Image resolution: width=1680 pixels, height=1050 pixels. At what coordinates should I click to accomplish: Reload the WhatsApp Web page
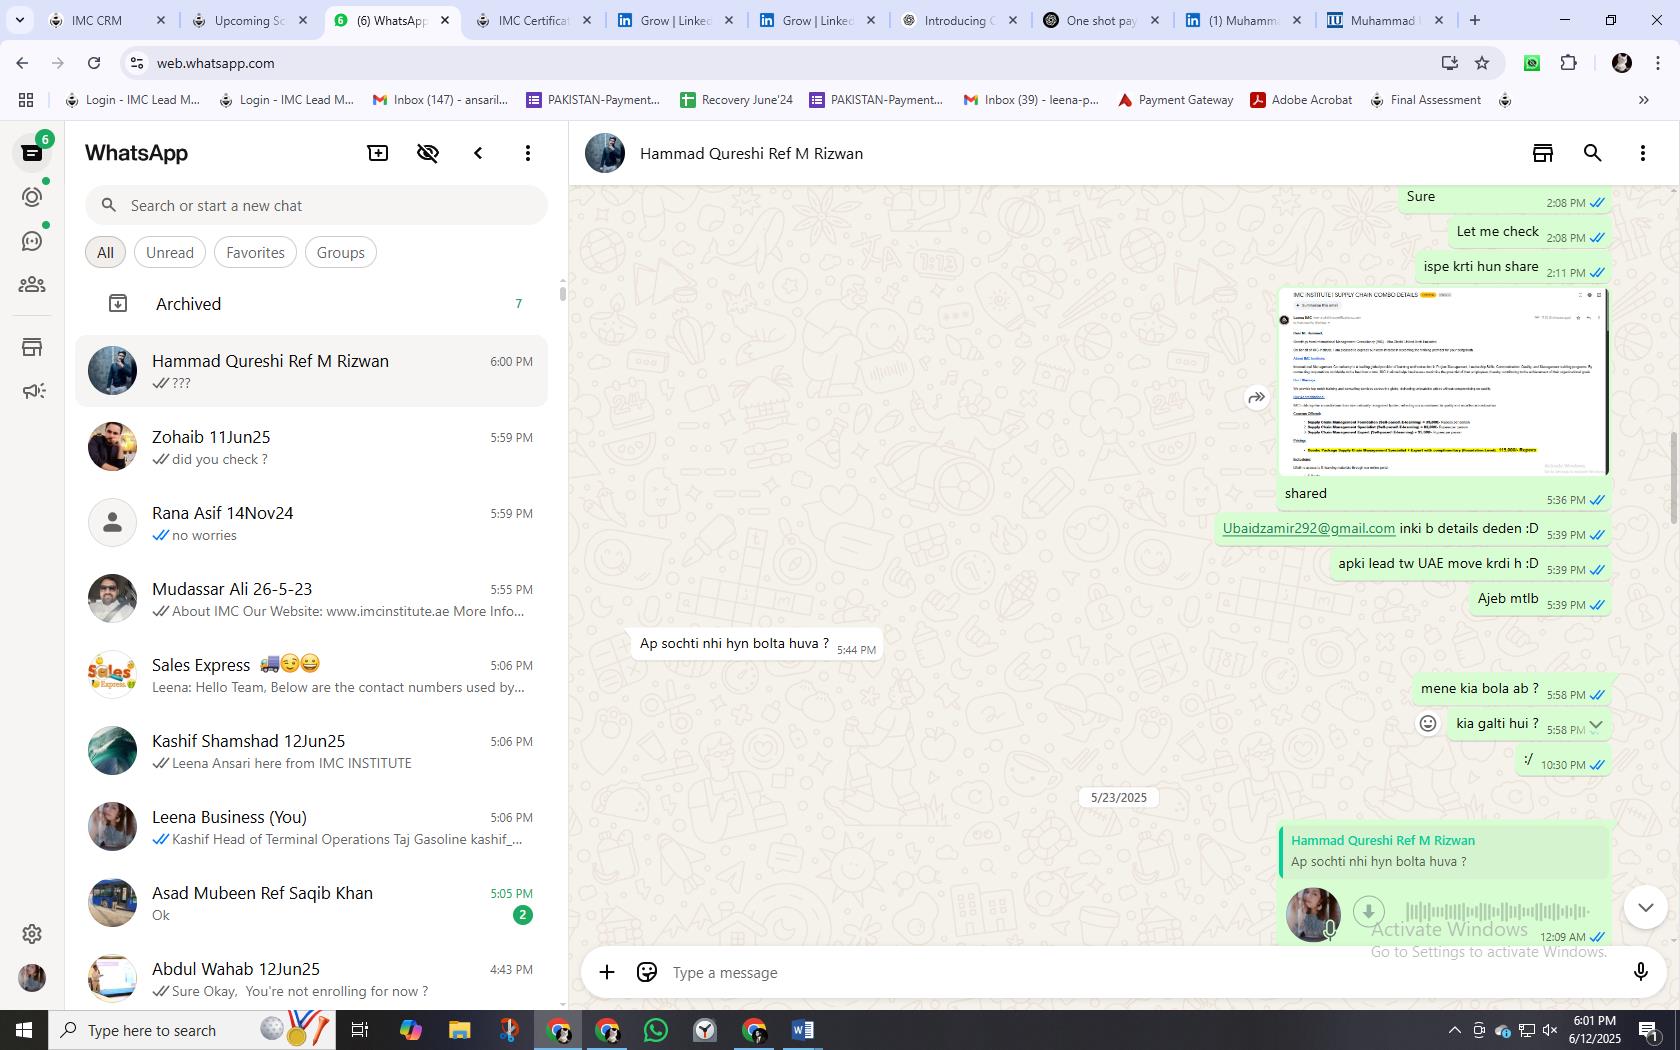94,63
